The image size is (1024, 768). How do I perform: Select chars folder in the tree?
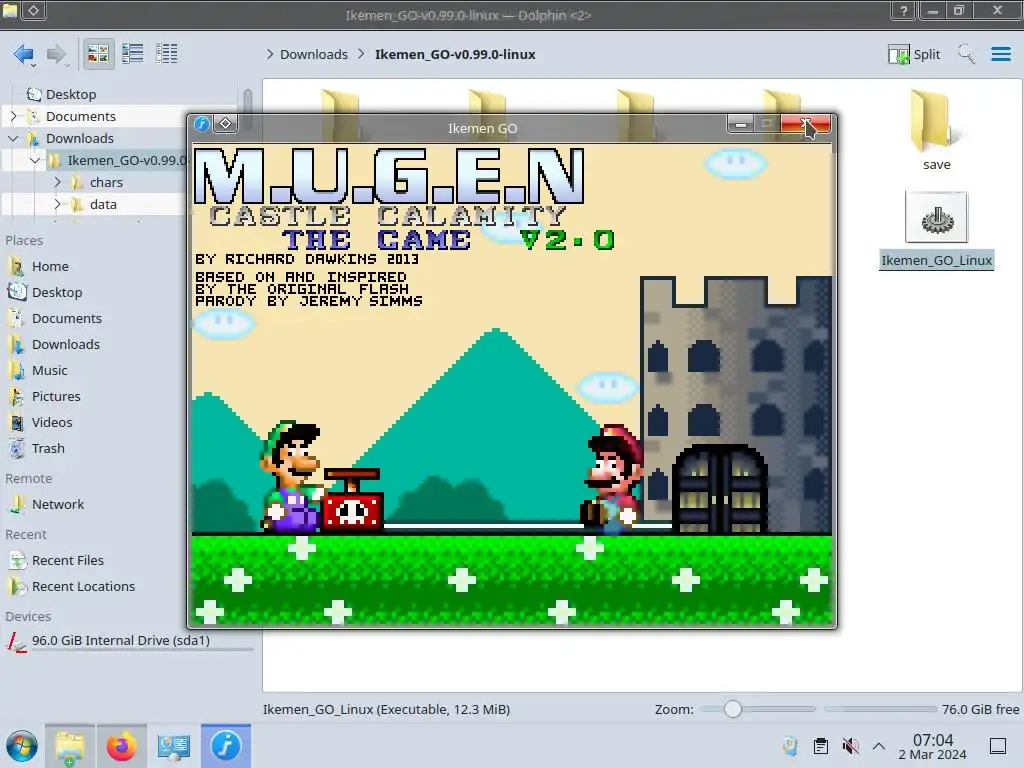pos(106,182)
